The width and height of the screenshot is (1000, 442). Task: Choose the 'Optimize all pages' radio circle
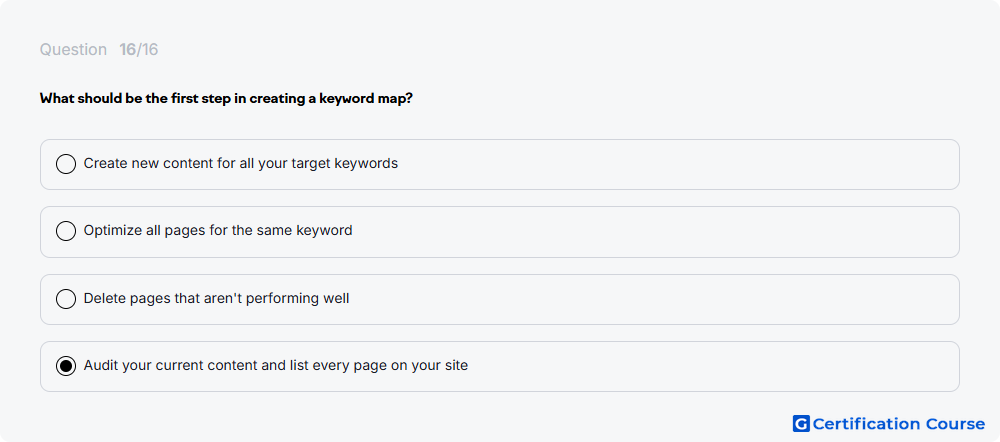[66, 231]
